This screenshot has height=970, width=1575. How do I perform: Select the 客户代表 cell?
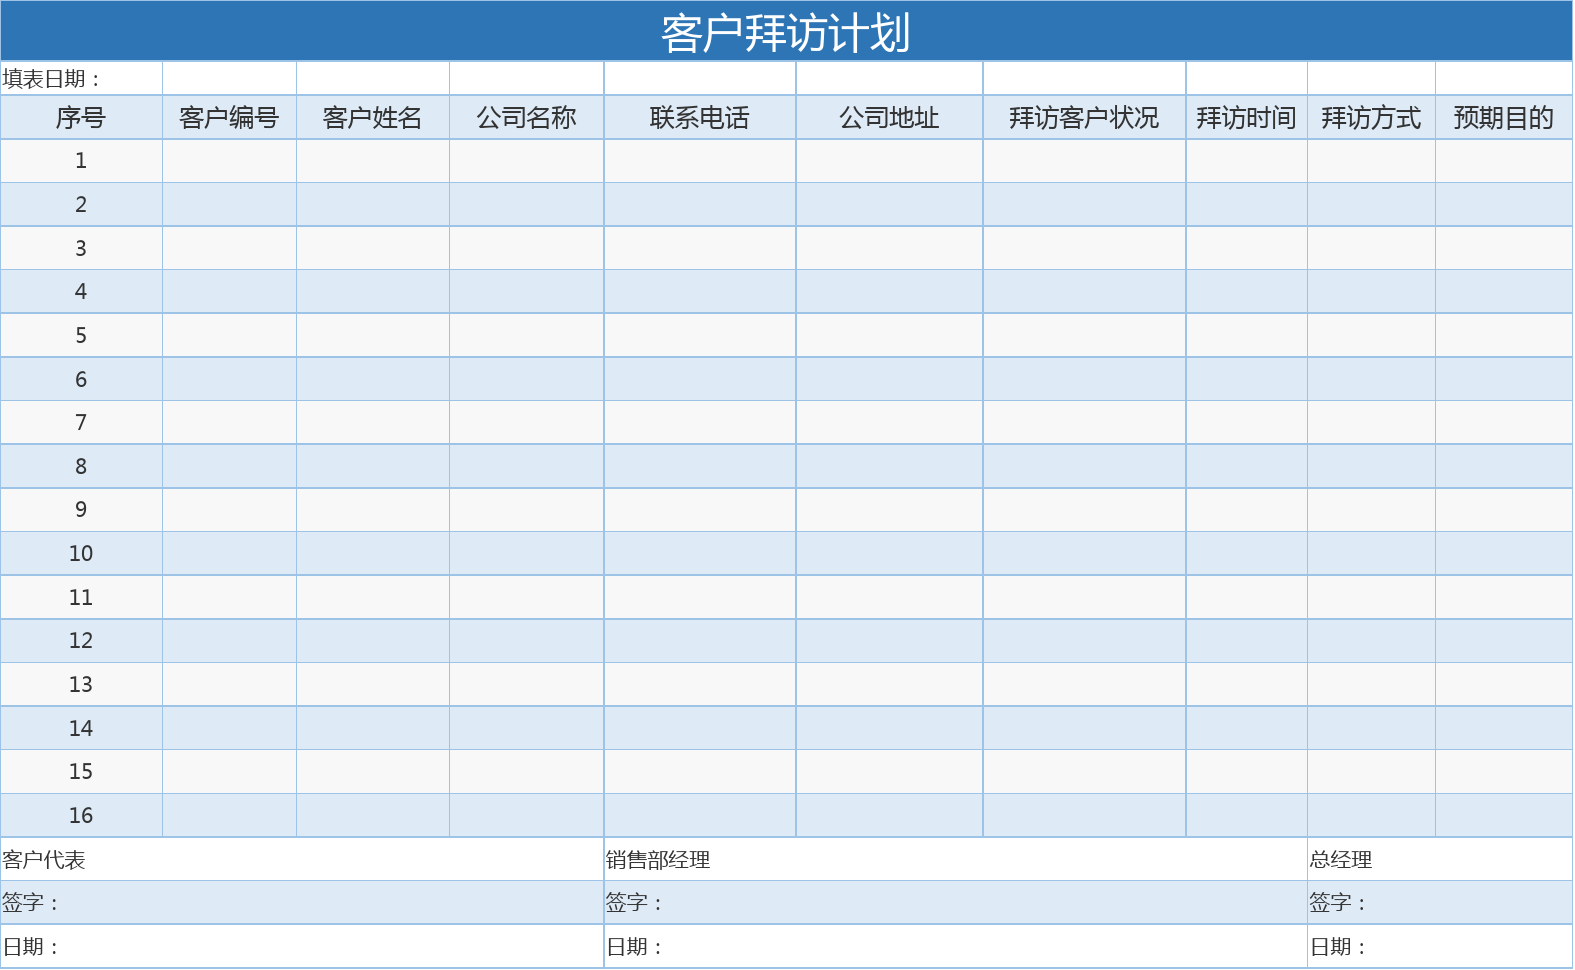click(302, 859)
